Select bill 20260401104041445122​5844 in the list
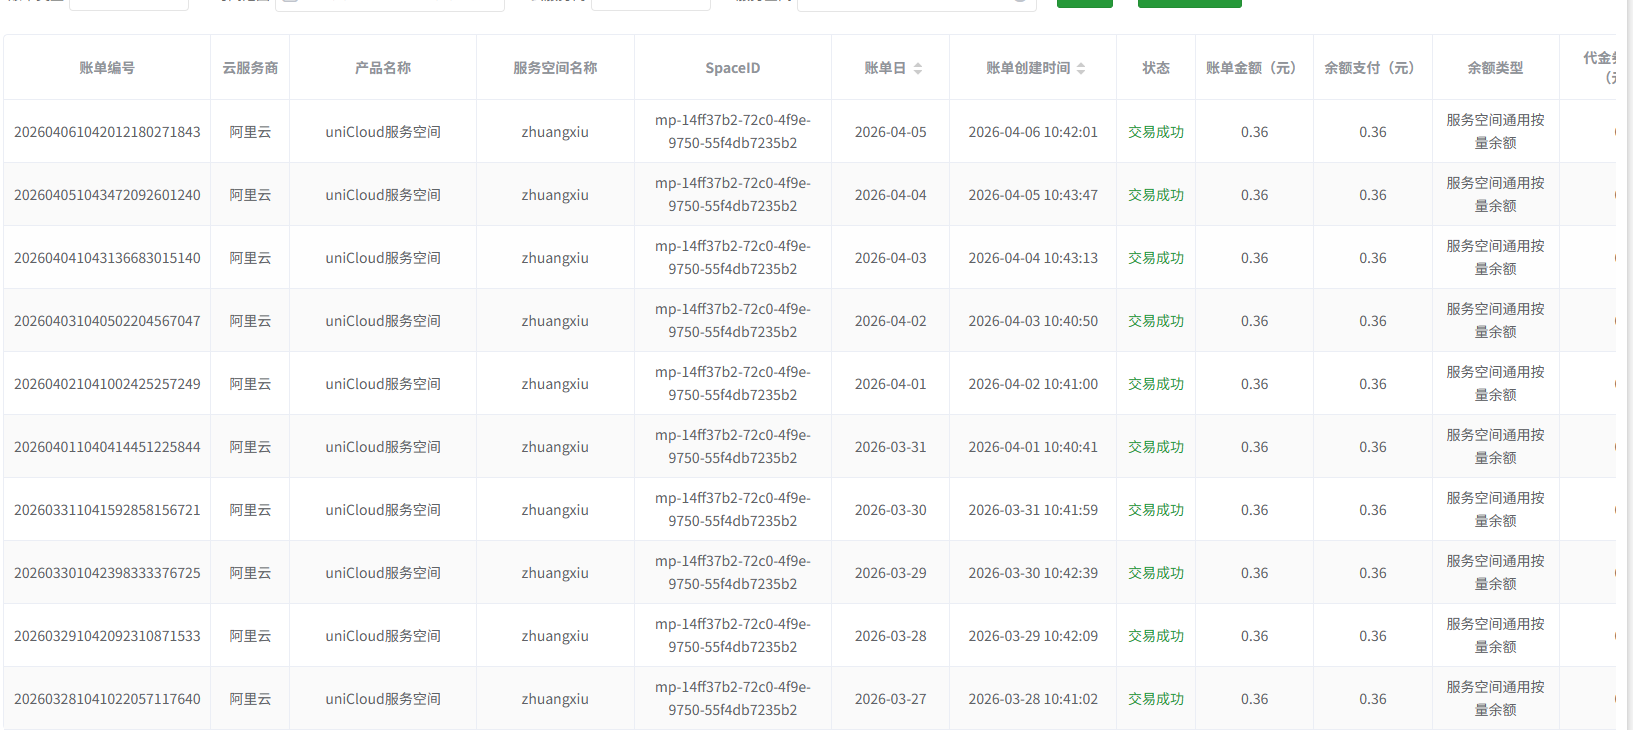The width and height of the screenshot is (1633, 730). click(107, 447)
